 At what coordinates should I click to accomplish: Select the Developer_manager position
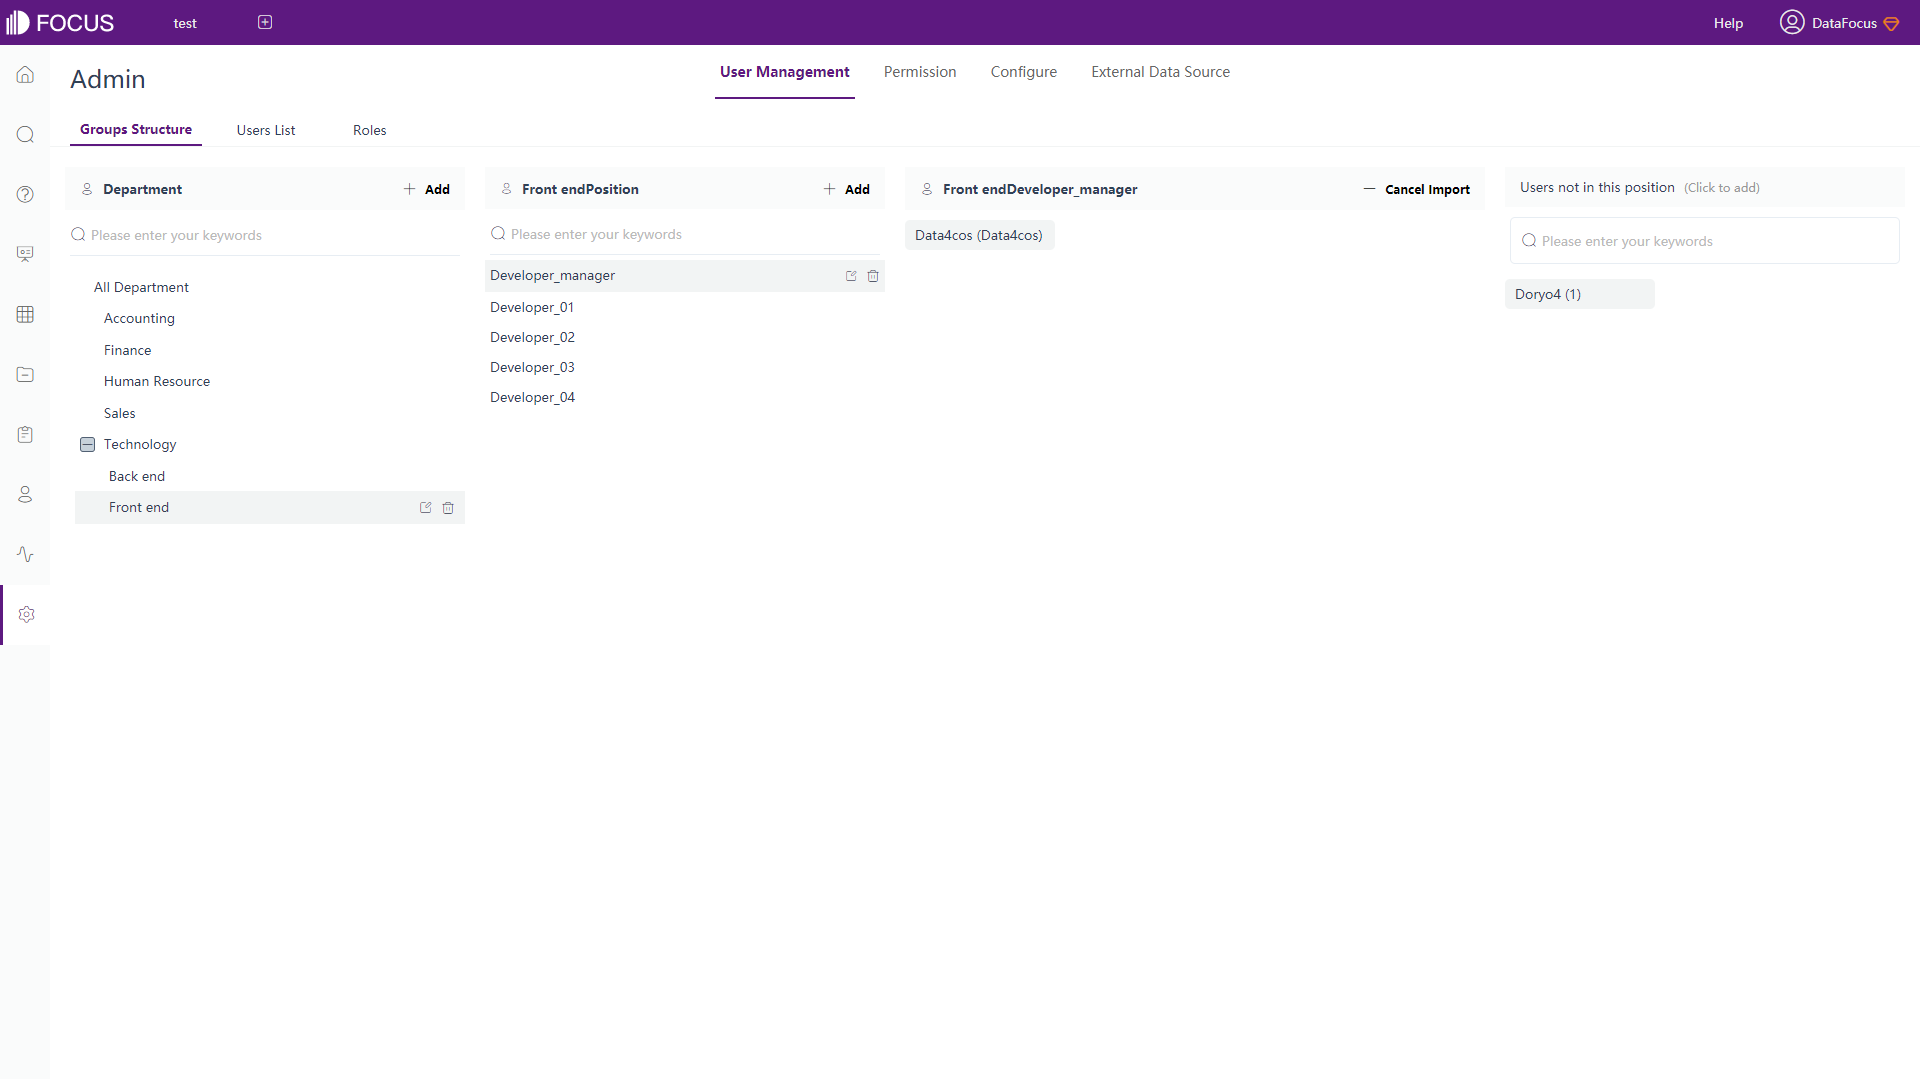[685, 276]
